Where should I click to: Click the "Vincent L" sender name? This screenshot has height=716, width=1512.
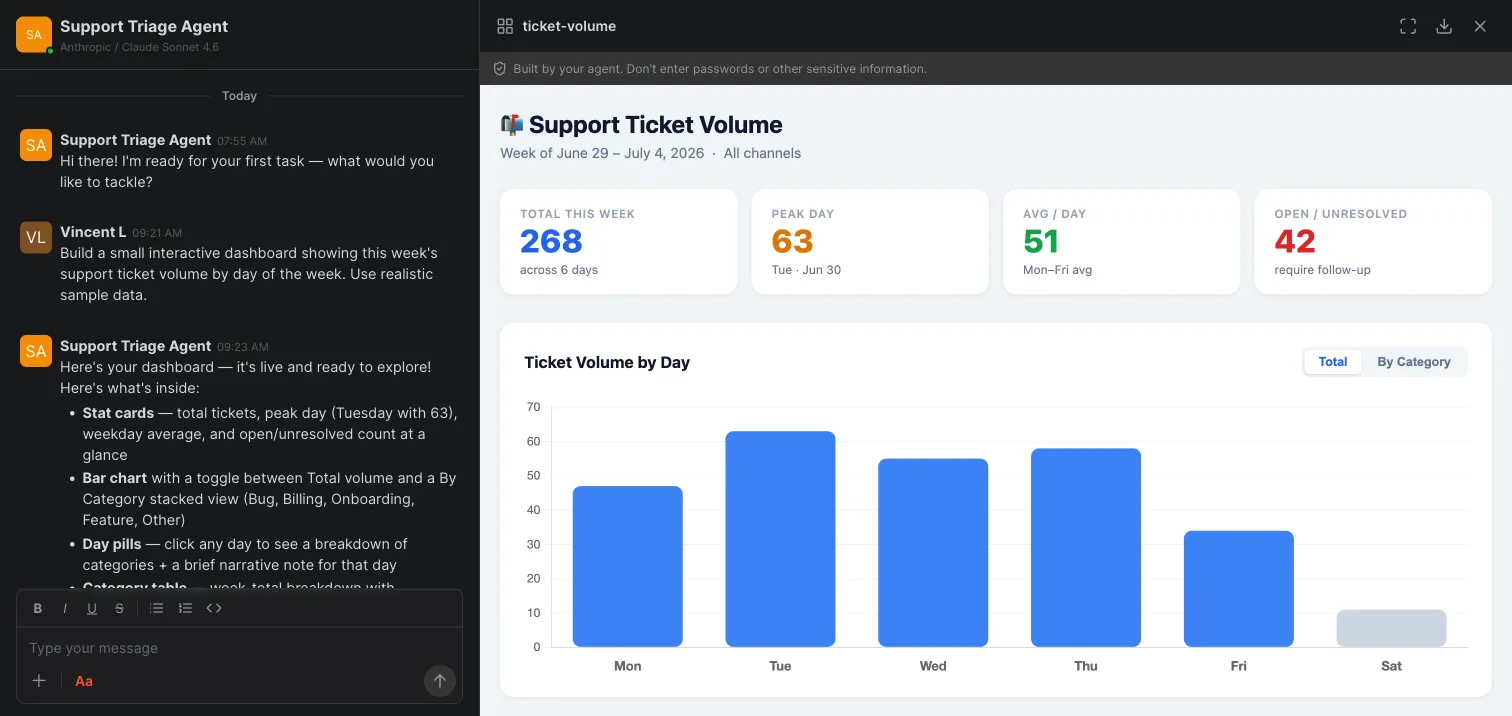93,232
